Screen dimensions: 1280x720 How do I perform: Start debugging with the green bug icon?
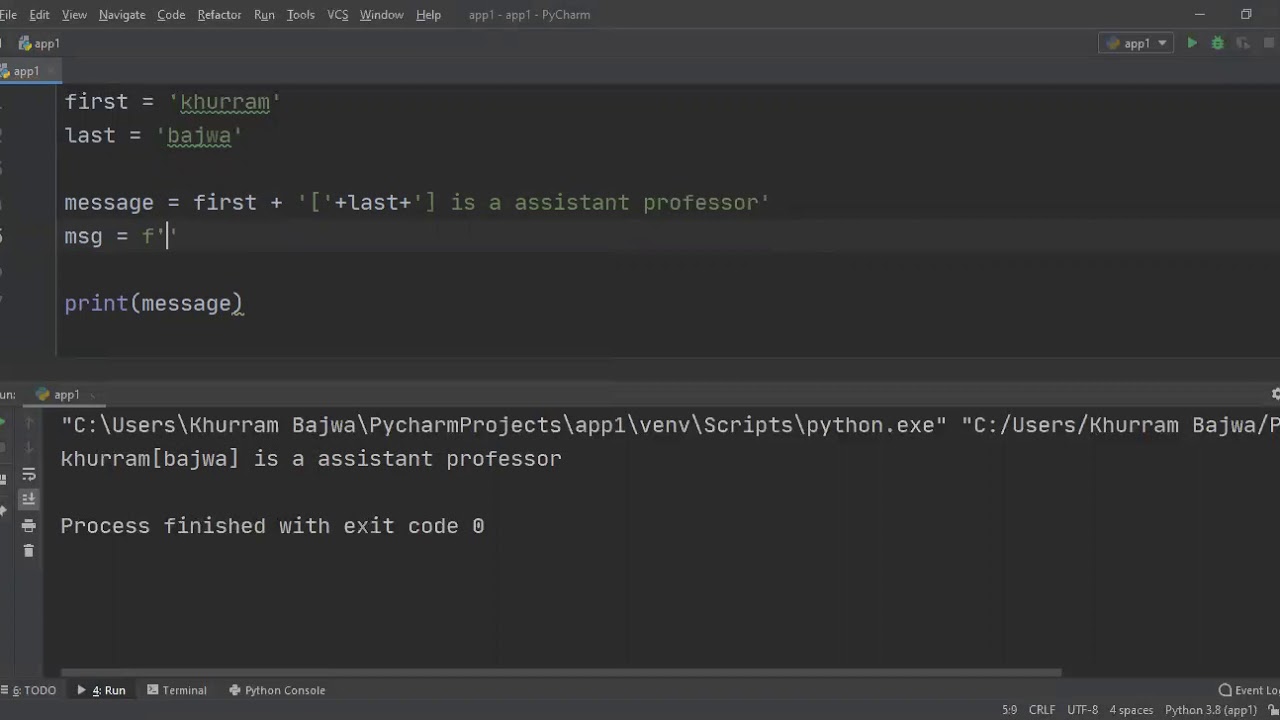click(1217, 43)
